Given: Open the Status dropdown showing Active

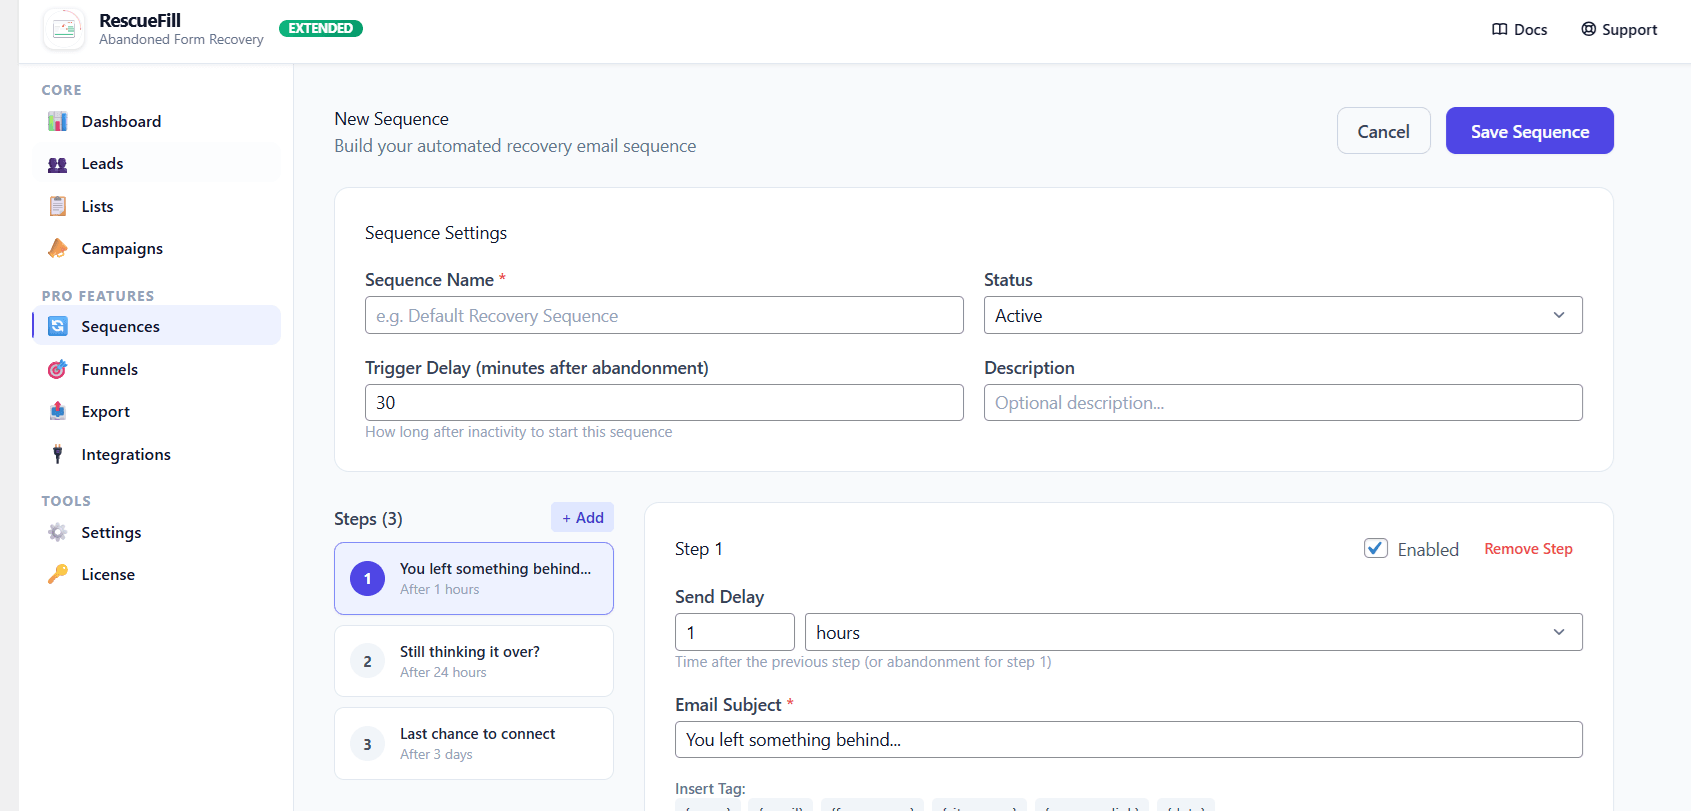Looking at the screenshot, I should coord(1283,315).
